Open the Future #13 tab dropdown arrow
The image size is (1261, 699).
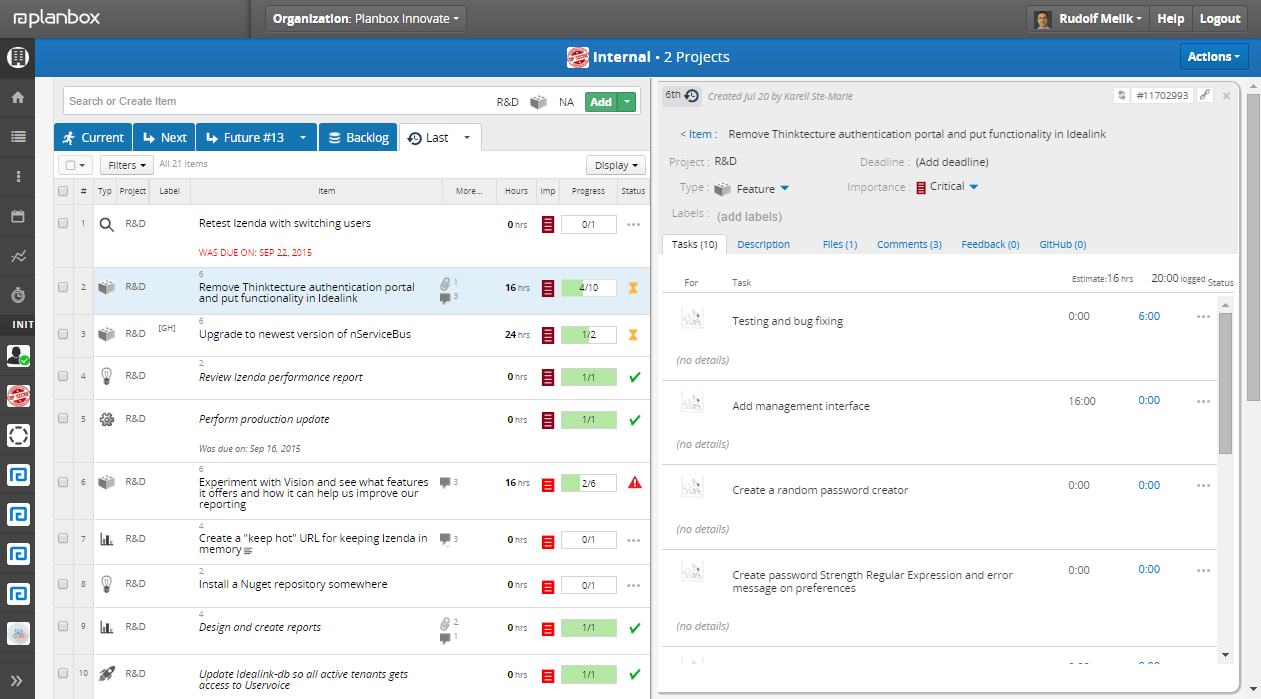[x=303, y=138]
